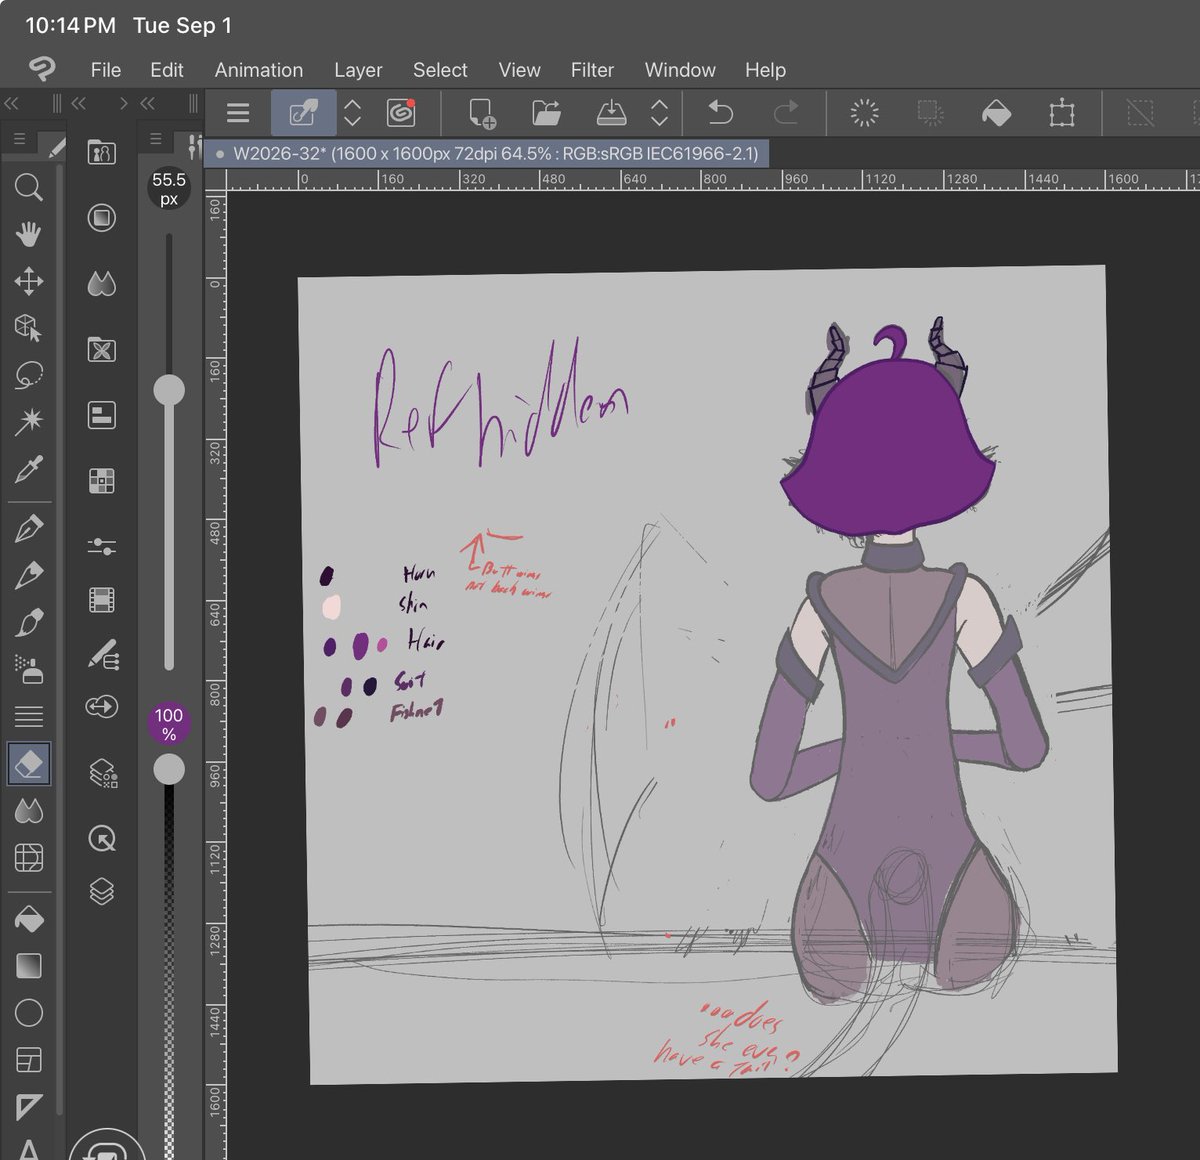Select the Liquify mesh grid tool
Viewport: 1200px width, 1160px height.
[29, 857]
